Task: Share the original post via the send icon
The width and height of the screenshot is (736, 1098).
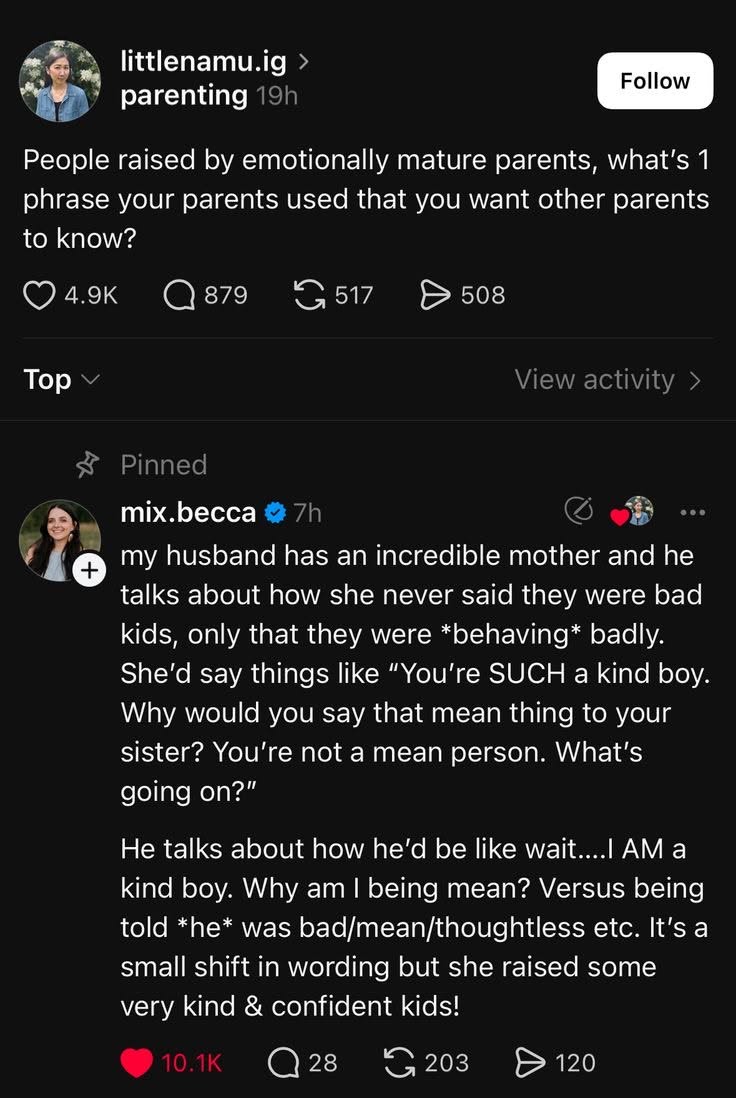Action: pyautogui.click(x=435, y=295)
